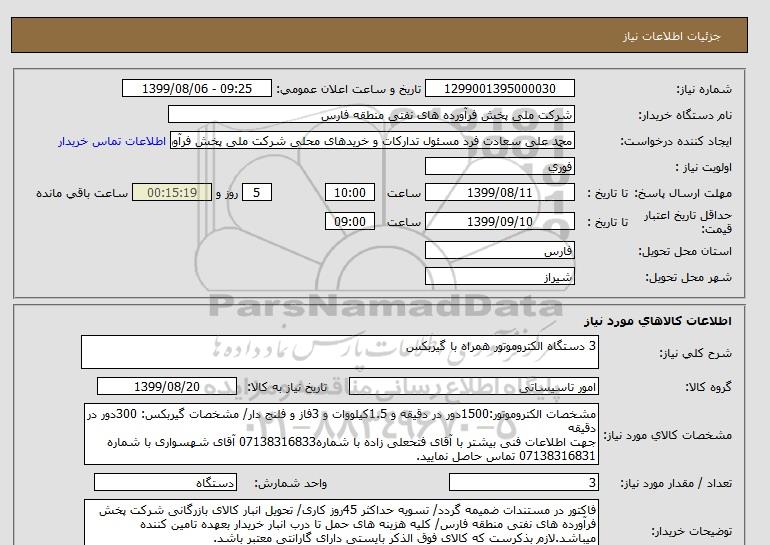The image size is (770, 545).
Task: Click the label گروه کالا
Action: (x=708, y=387)
